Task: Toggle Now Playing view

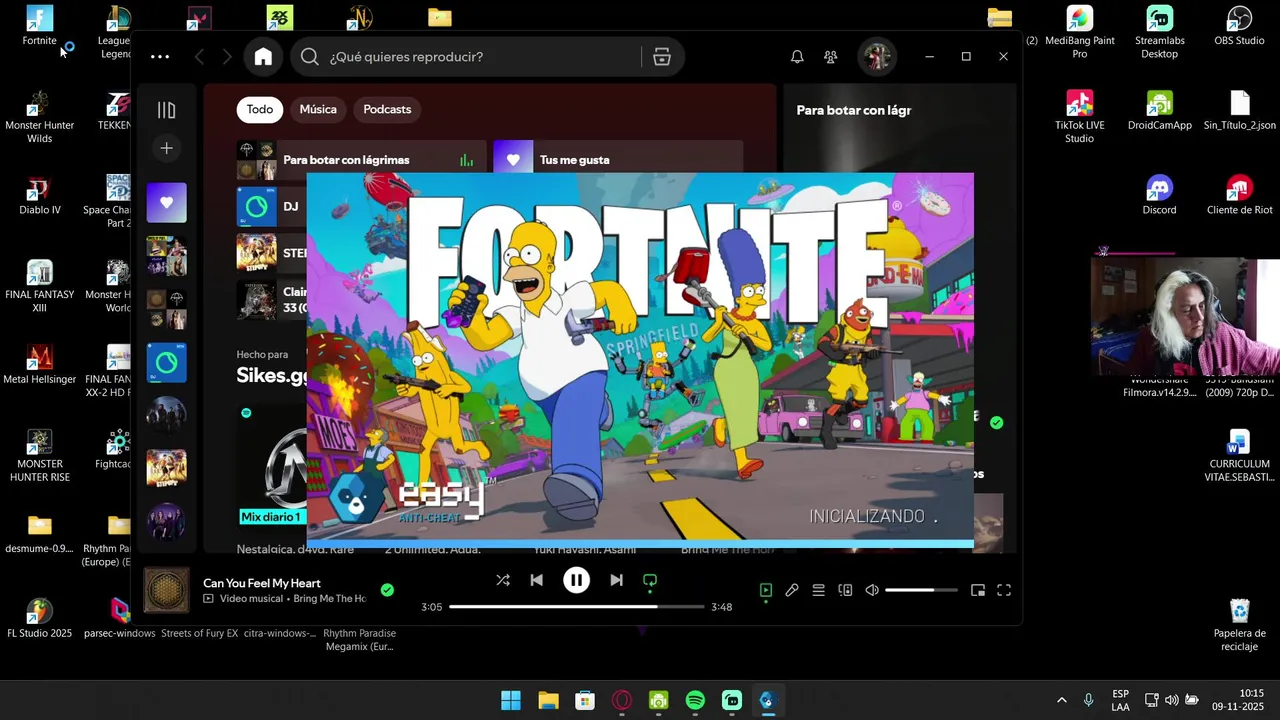Action: (x=765, y=590)
